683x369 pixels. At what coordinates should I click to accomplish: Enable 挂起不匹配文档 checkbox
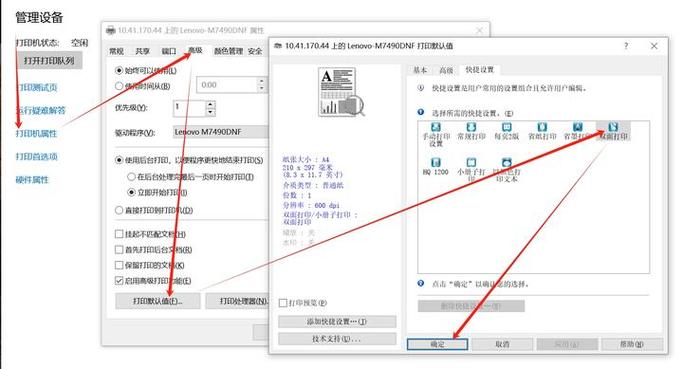pos(118,234)
